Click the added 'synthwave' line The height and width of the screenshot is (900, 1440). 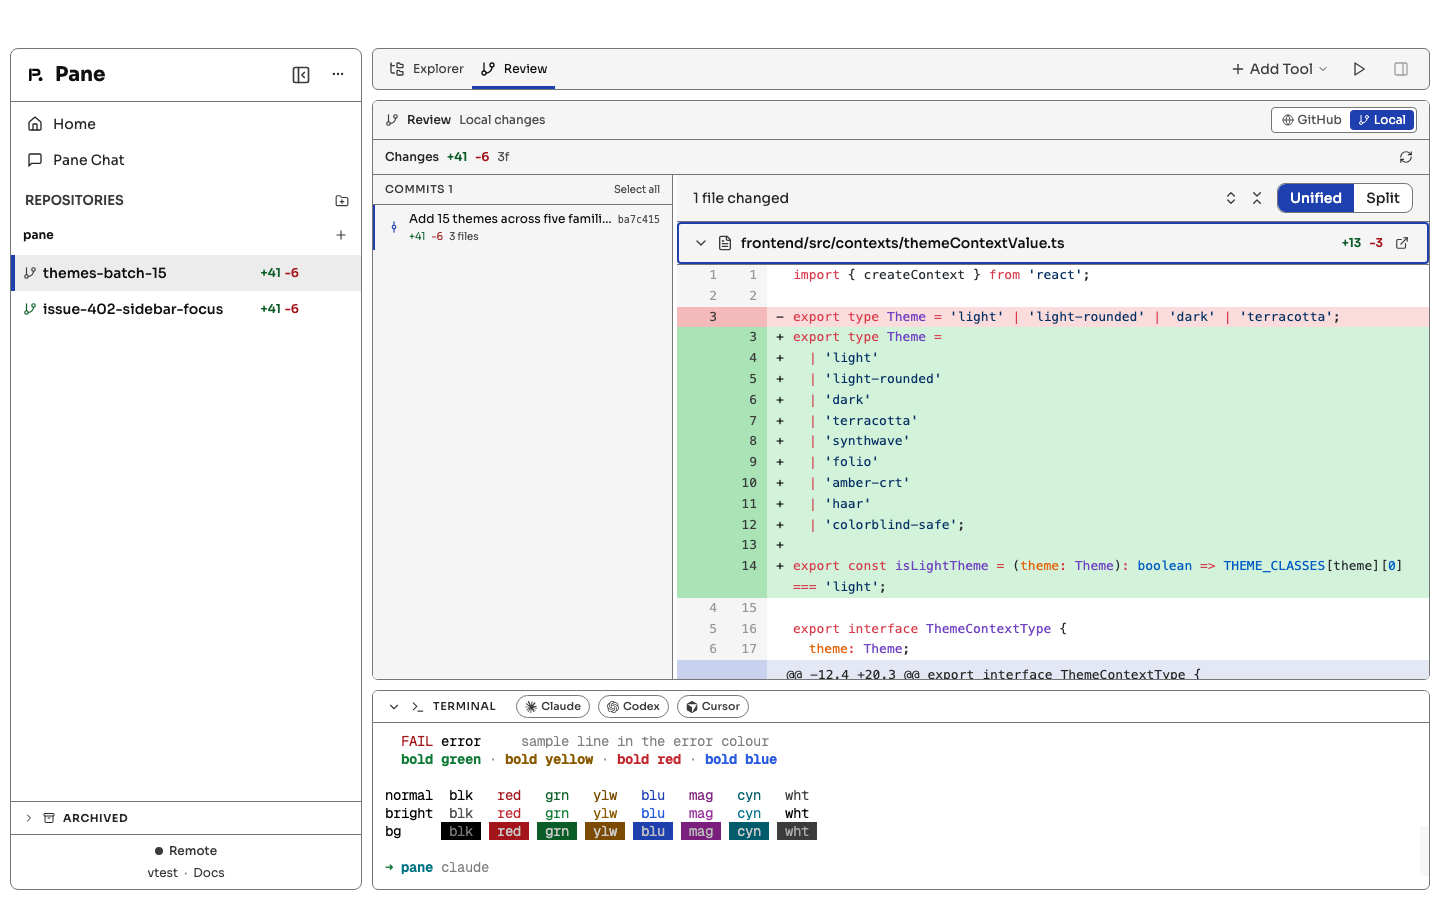click(x=1053, y=441)
